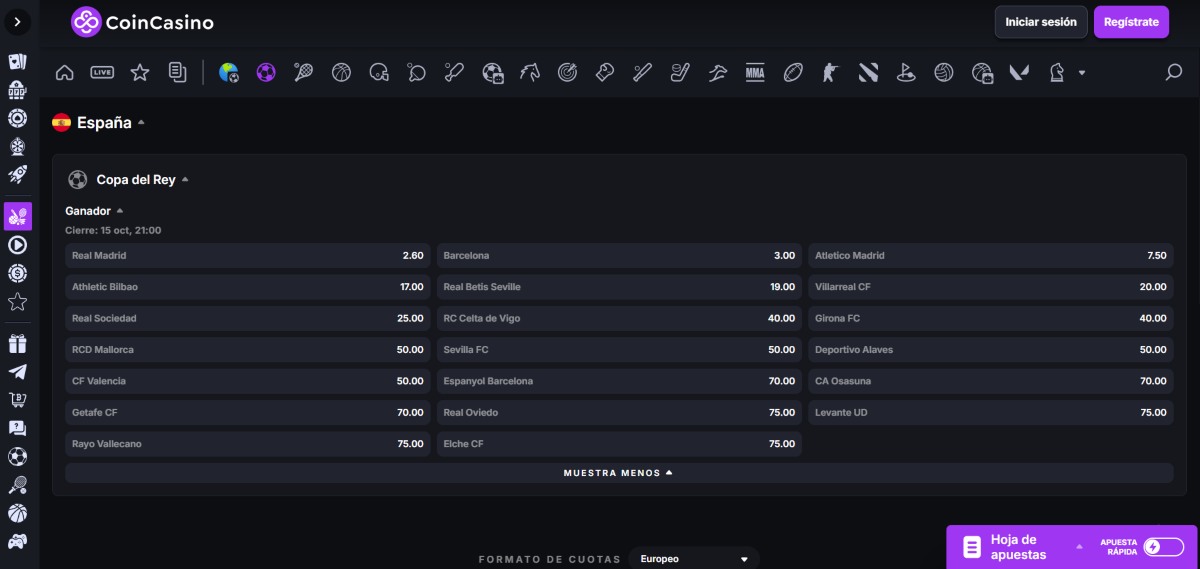1200x569 pixels.
Task: Open the Formato de Cuotas dropdown
Action: (695, 559)
